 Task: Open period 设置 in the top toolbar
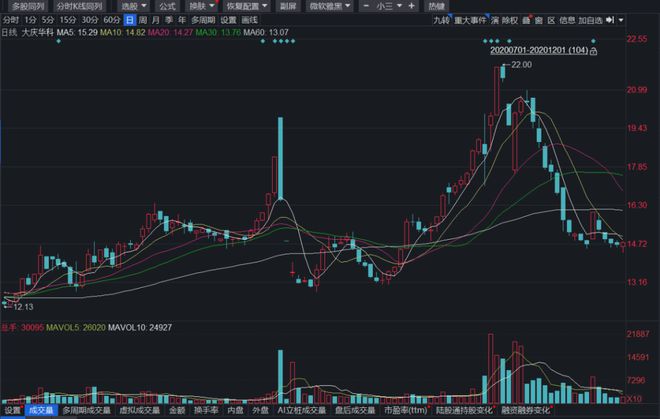point(229,20)
